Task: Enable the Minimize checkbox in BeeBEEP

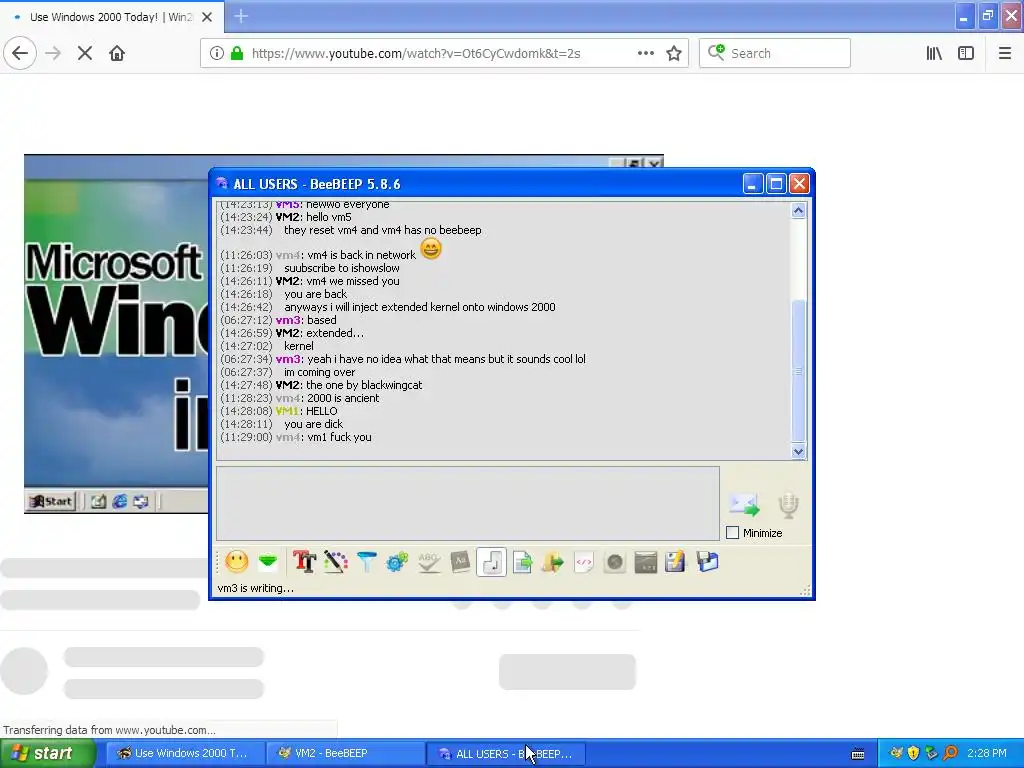Action: [733, 533]
